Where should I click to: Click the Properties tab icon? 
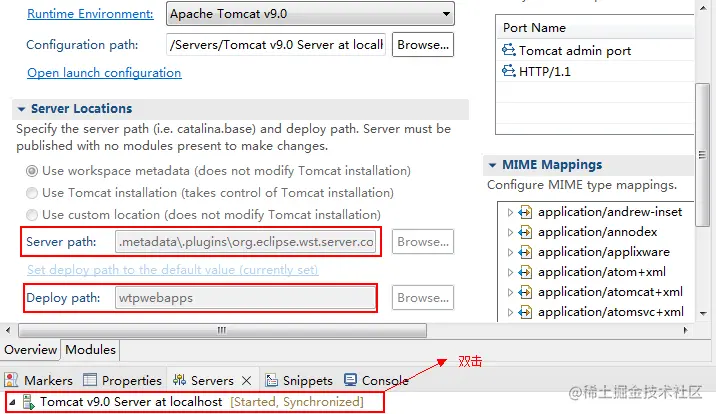90,380
